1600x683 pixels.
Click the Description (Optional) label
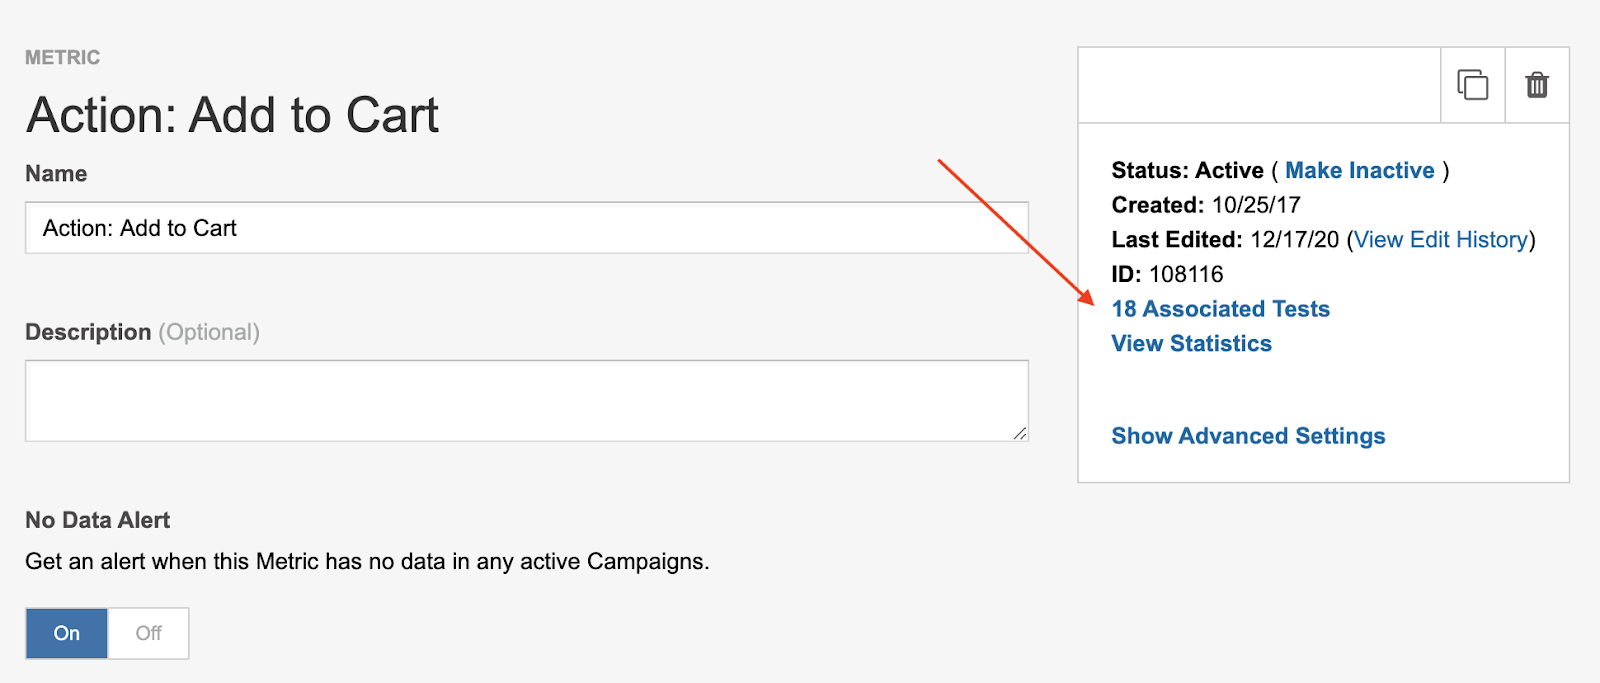point(142,332)
